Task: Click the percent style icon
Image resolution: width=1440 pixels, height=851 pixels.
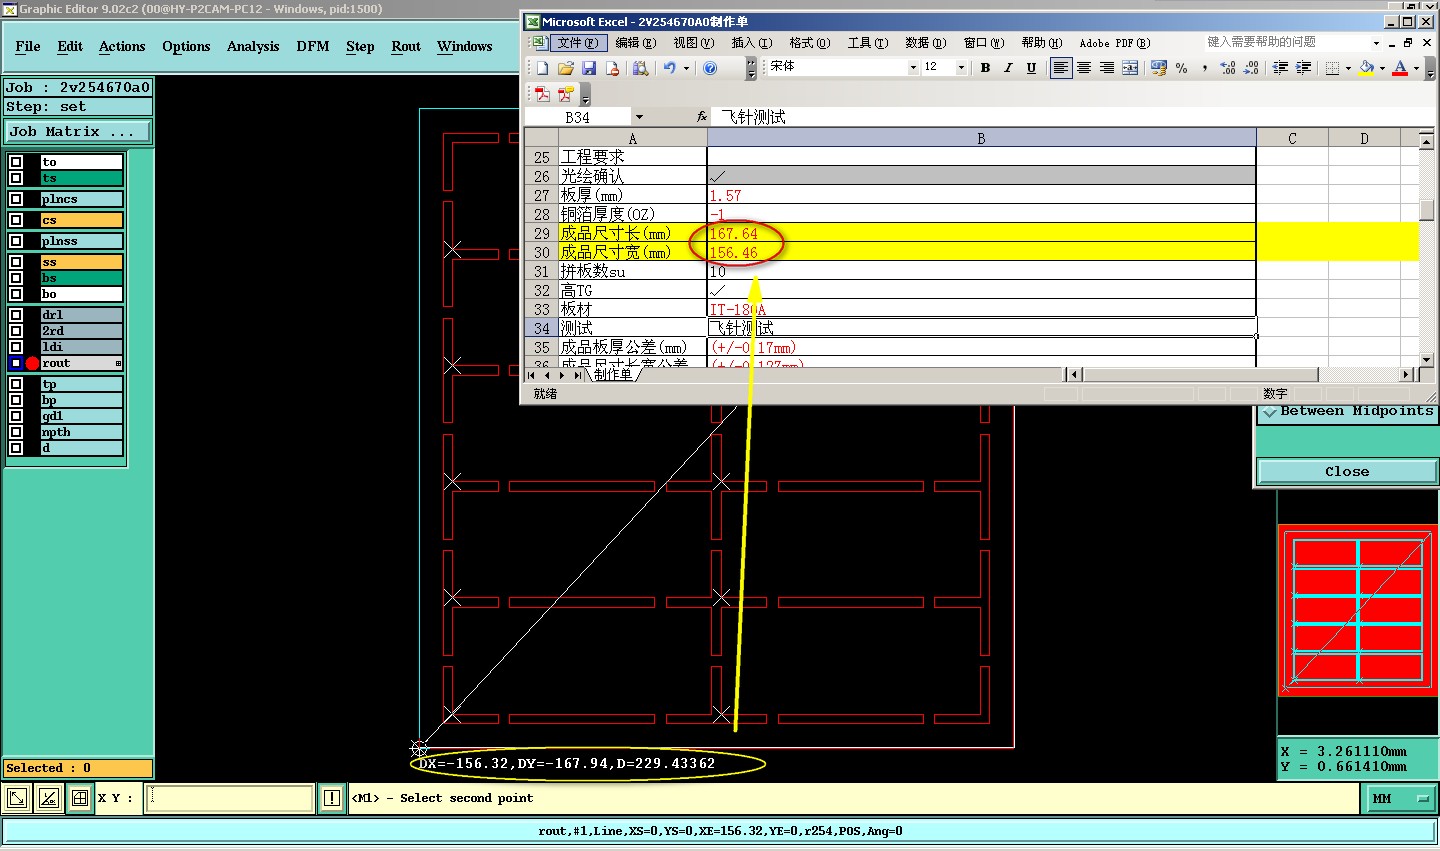Action: 1182,68
